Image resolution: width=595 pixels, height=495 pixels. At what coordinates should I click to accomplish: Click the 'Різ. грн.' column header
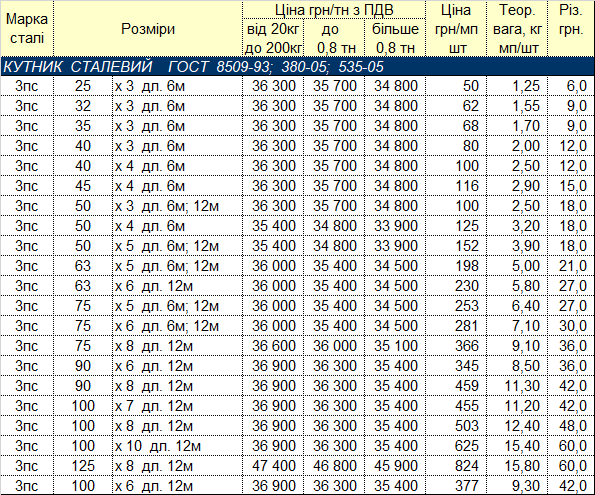571,28
